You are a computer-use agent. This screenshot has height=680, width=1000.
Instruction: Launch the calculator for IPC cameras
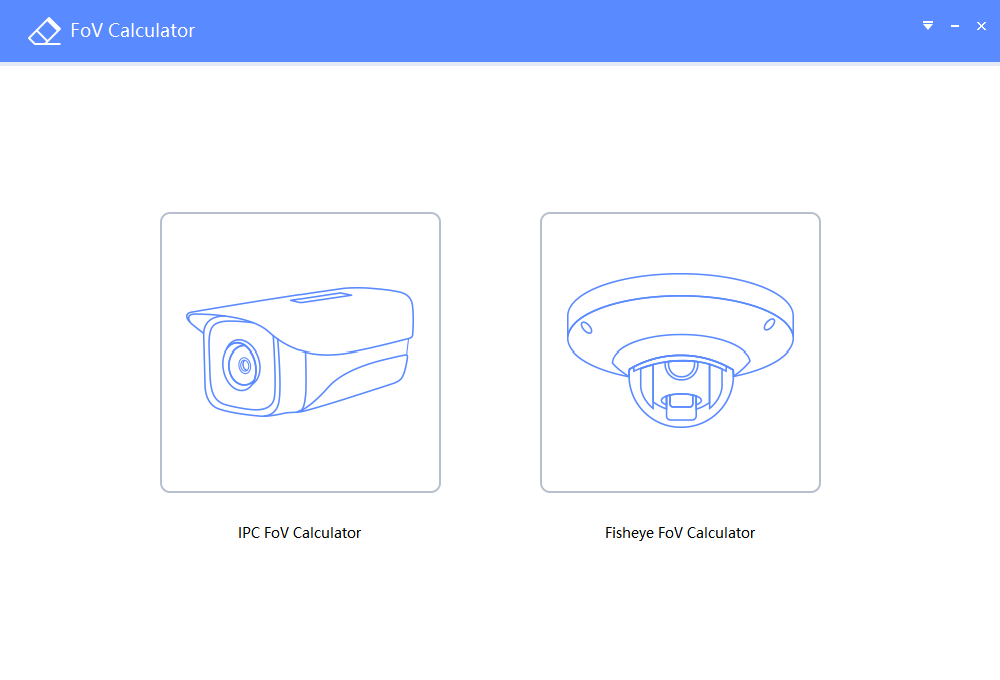(300, 352)
